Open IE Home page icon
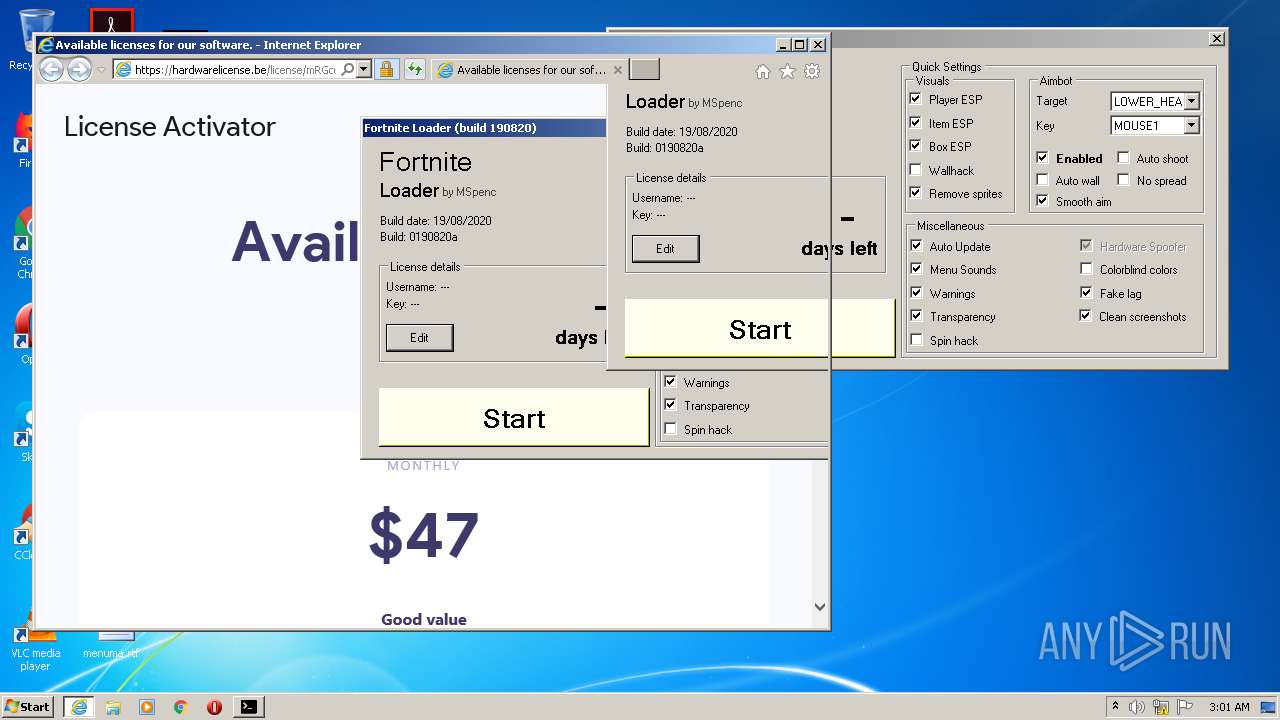 tap(763, 71)
